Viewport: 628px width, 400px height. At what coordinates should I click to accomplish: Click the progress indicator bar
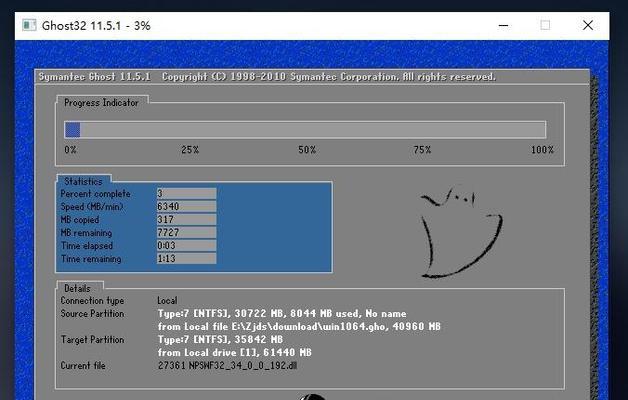point(305,130)
